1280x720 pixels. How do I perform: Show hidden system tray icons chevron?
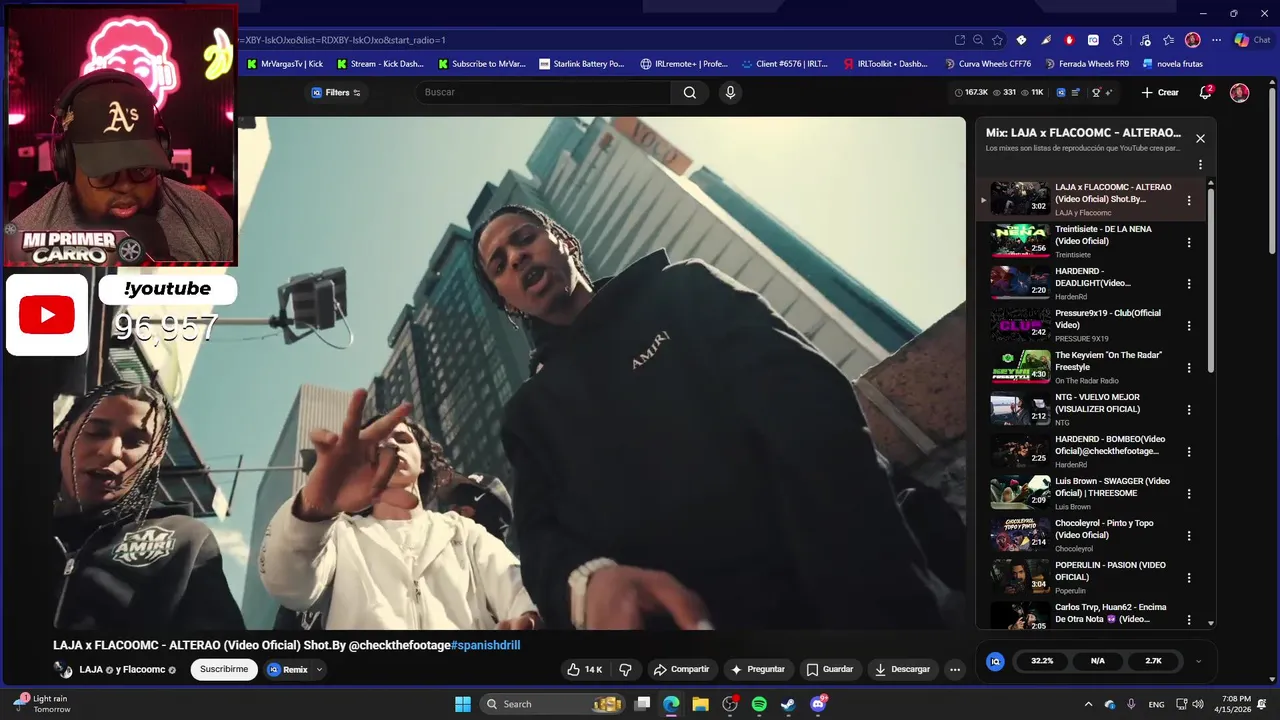[1088, 704]
